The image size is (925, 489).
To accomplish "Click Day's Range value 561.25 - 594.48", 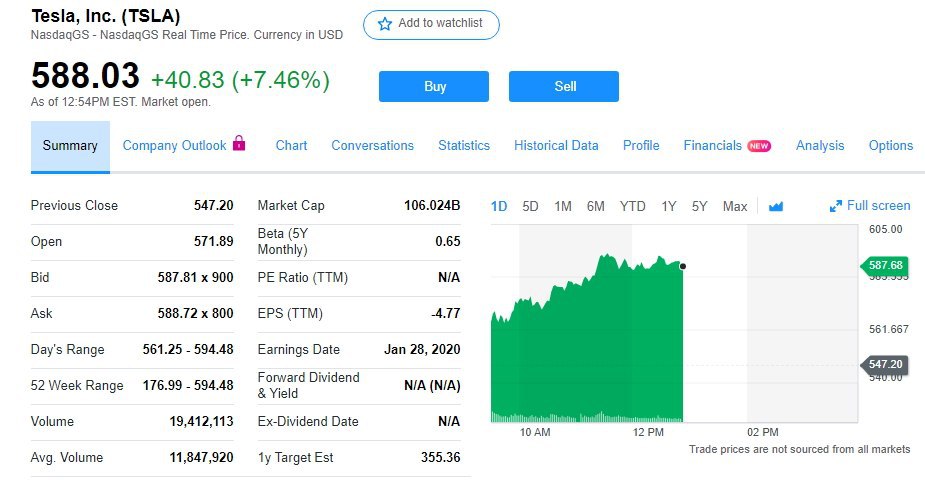I will click(x=188, y=350).
